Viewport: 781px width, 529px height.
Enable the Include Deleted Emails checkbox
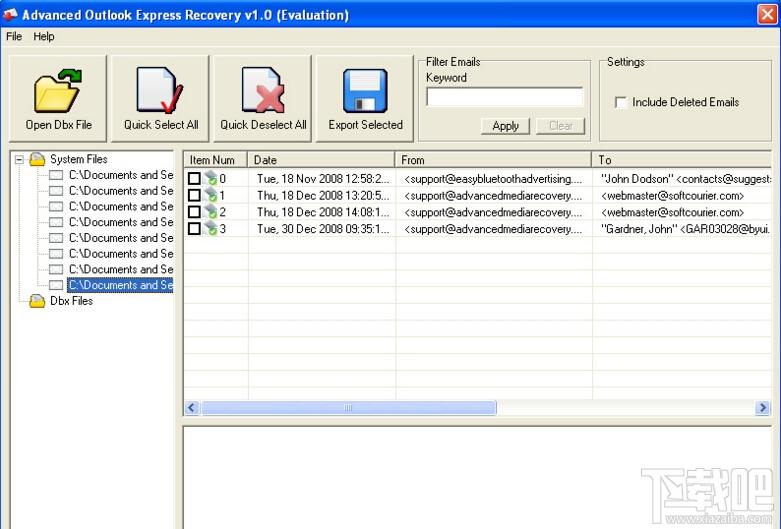click(621, 102)
